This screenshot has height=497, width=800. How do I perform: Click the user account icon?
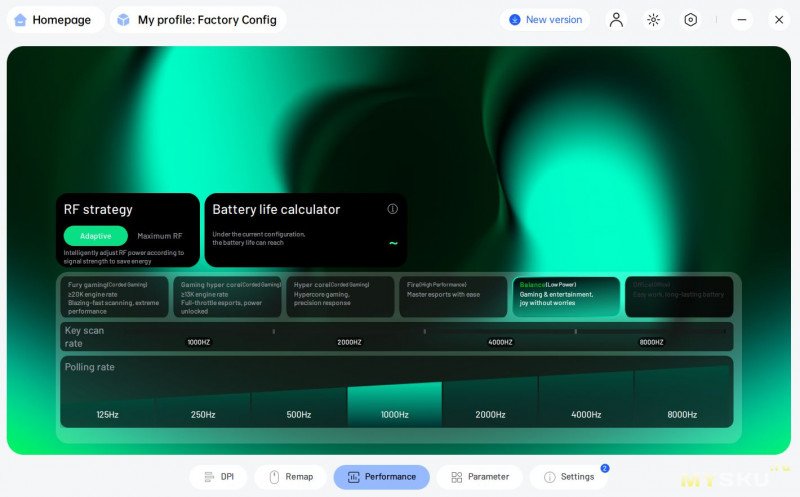pyautogui.click(x=616, y=20)
